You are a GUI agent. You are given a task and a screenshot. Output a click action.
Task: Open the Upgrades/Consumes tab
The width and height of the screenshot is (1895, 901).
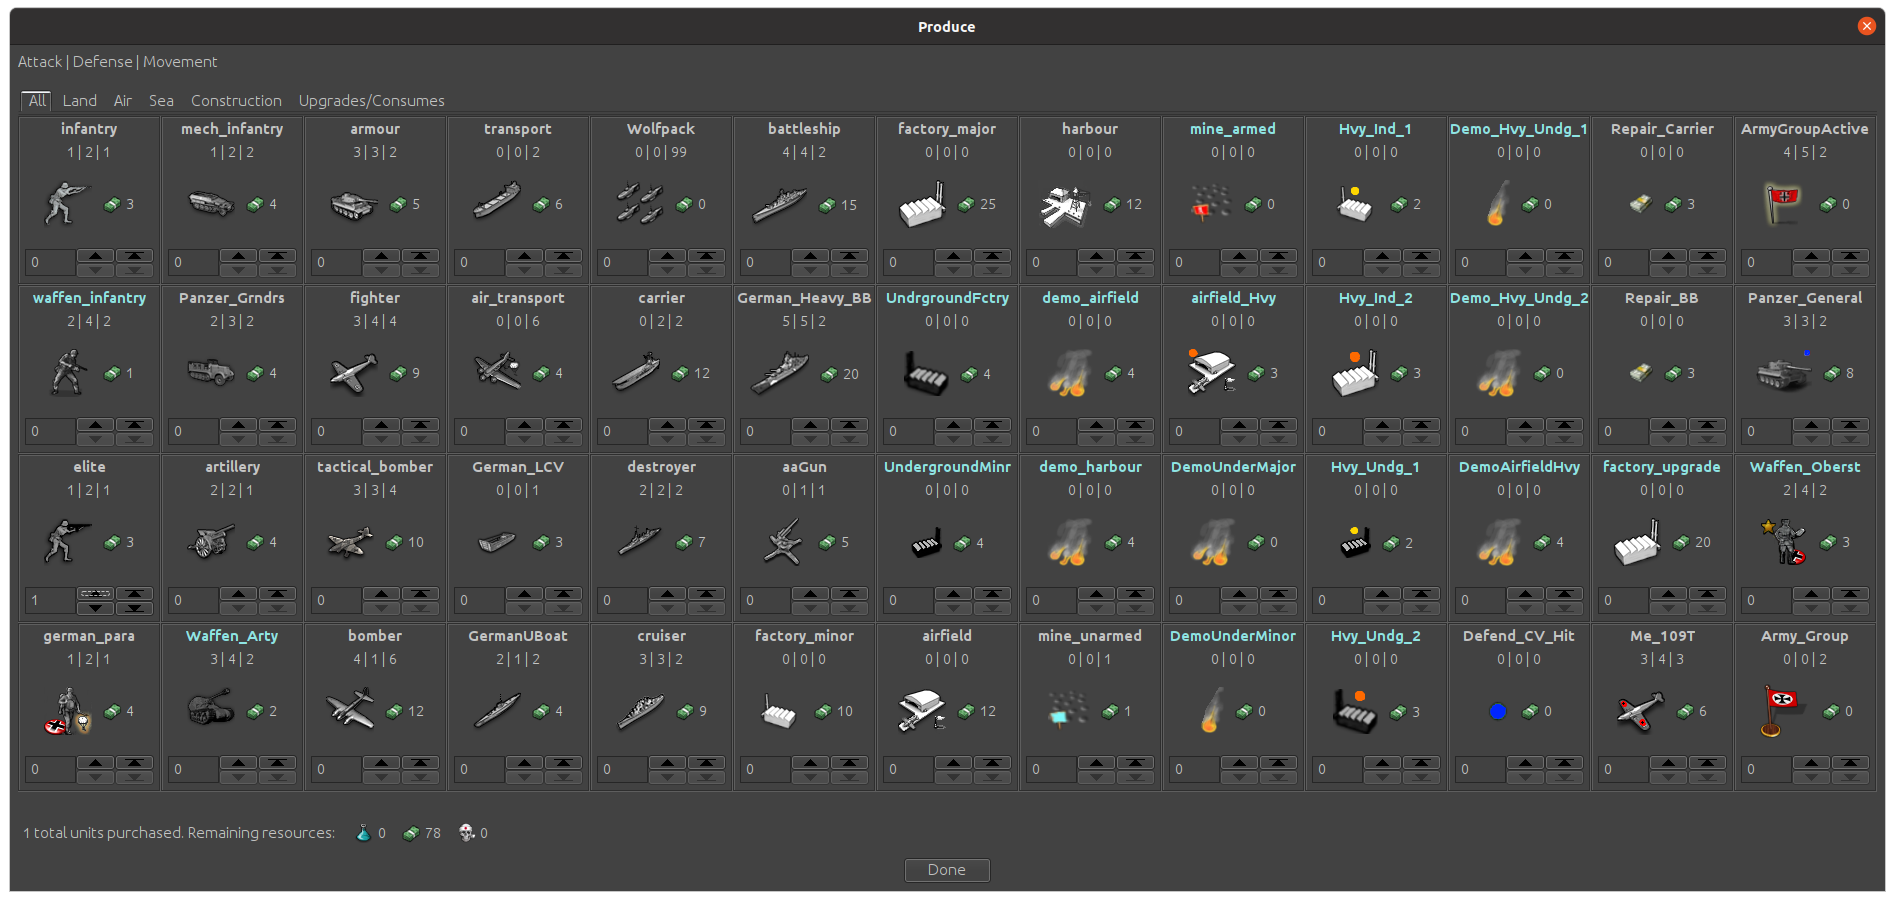click(x=371, y=100)
